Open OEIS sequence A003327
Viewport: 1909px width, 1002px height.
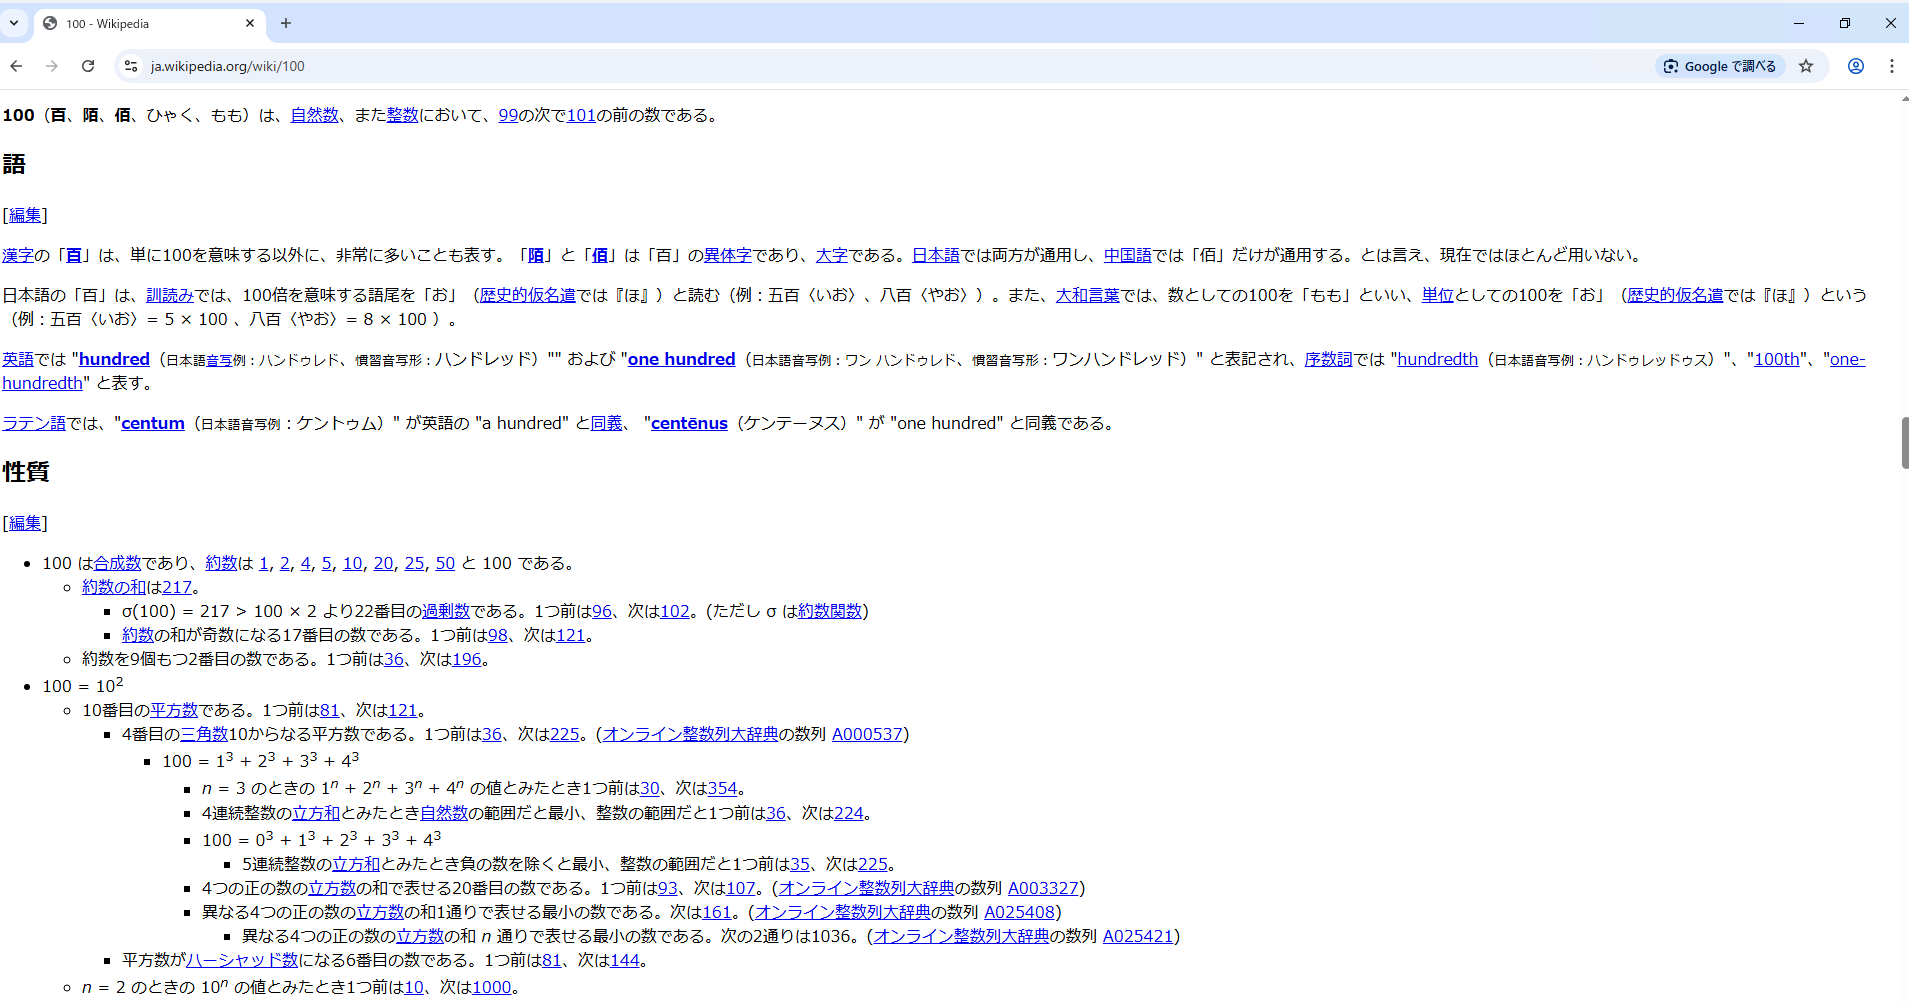(1043, 888)
